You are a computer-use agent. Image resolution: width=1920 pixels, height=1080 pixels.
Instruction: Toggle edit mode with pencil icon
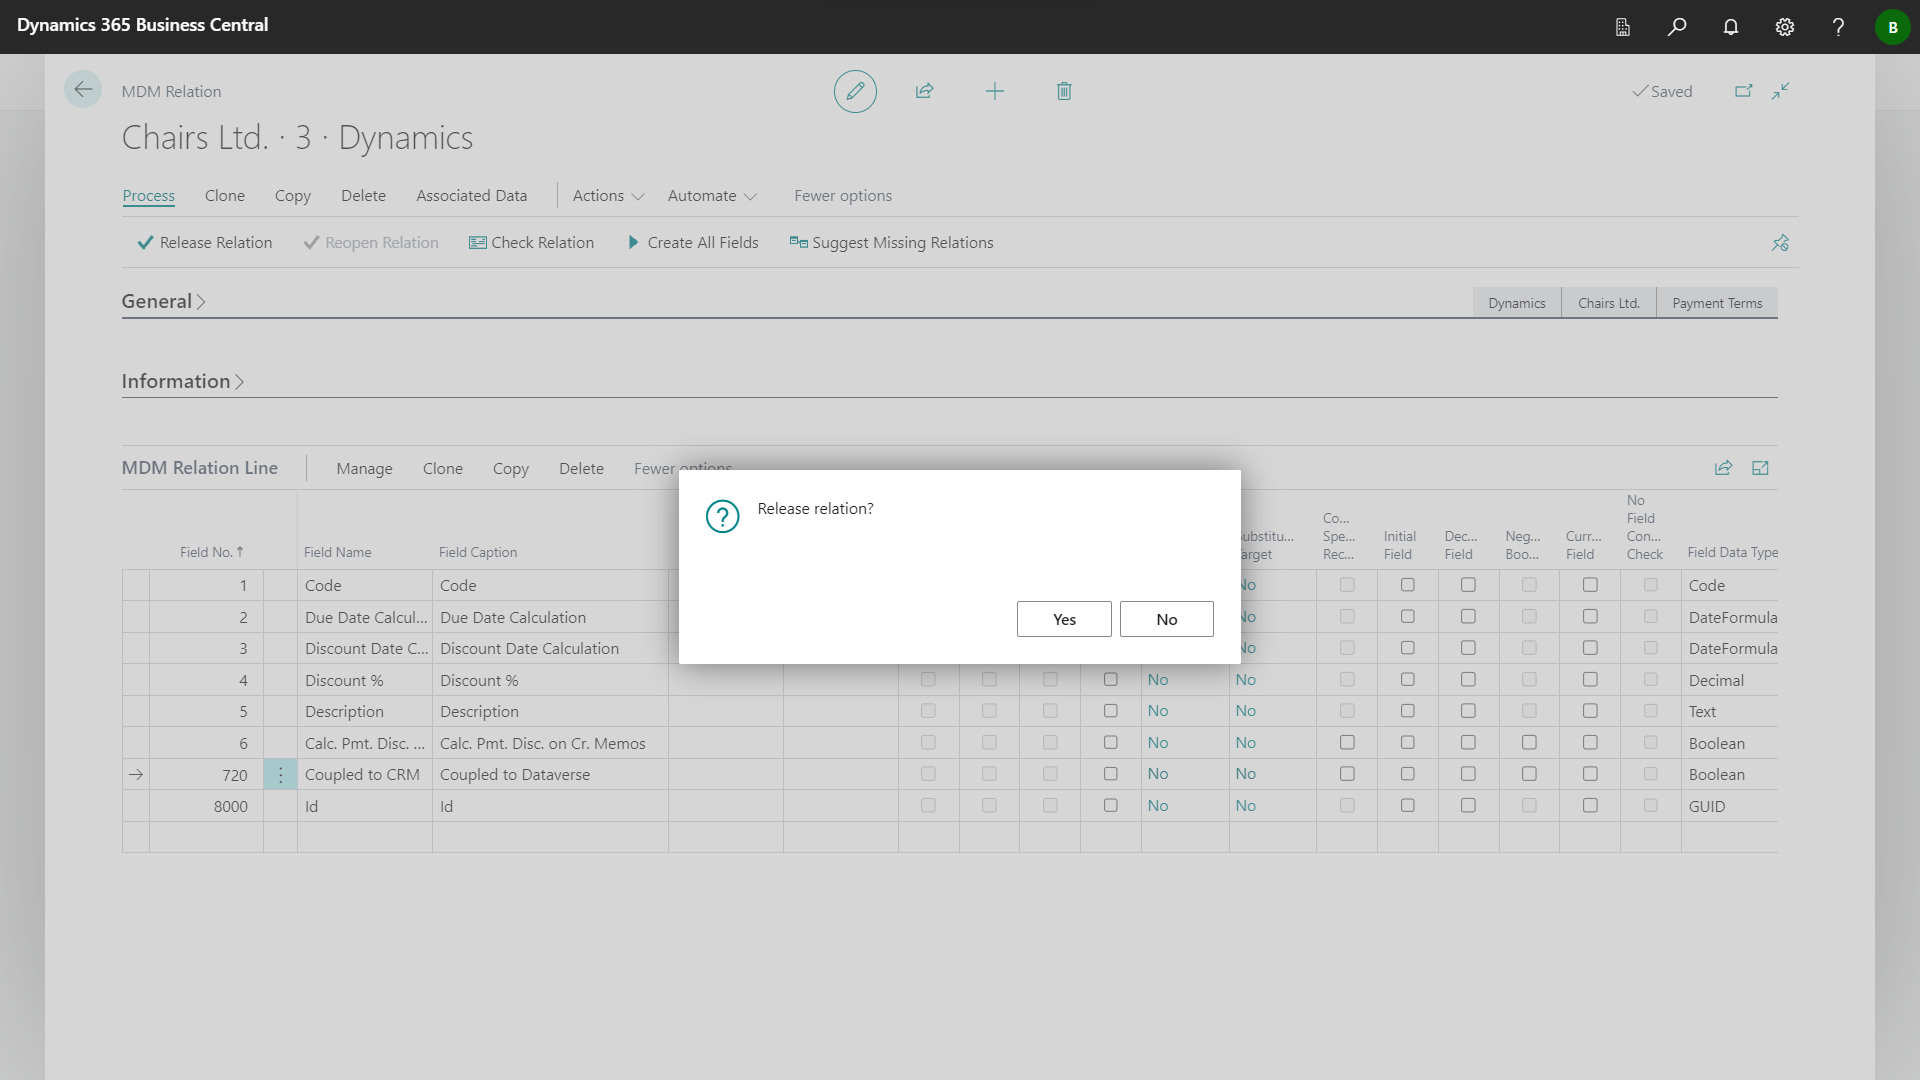pos(855,91)
